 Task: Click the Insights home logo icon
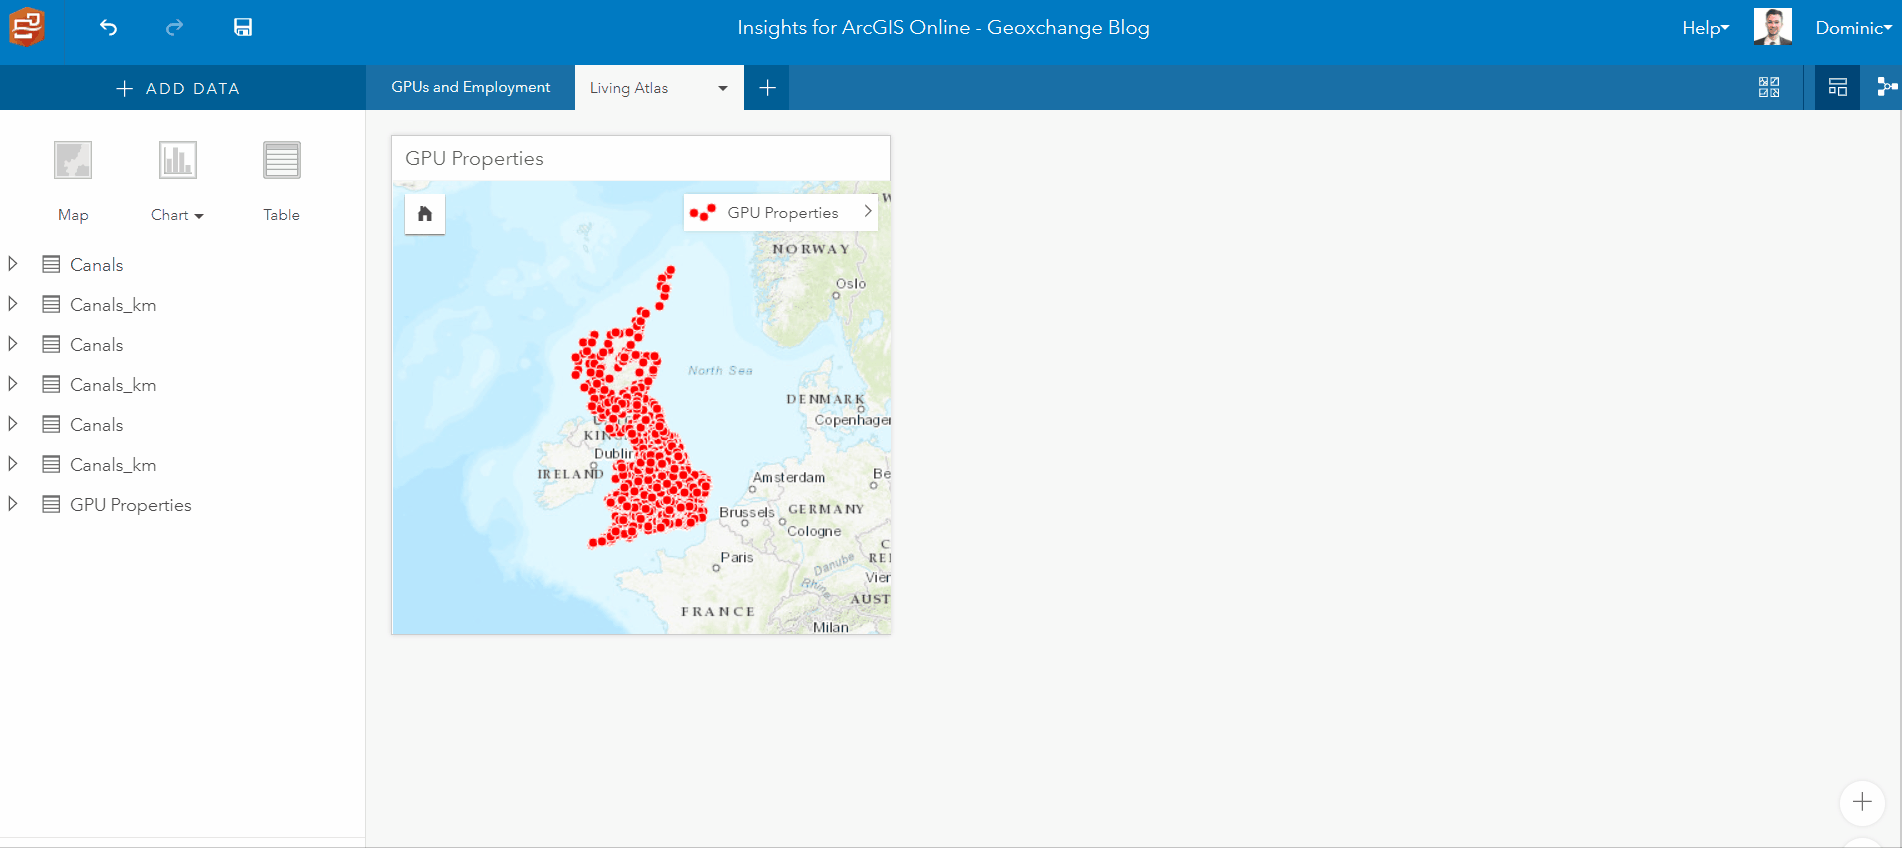coord(27,27)
